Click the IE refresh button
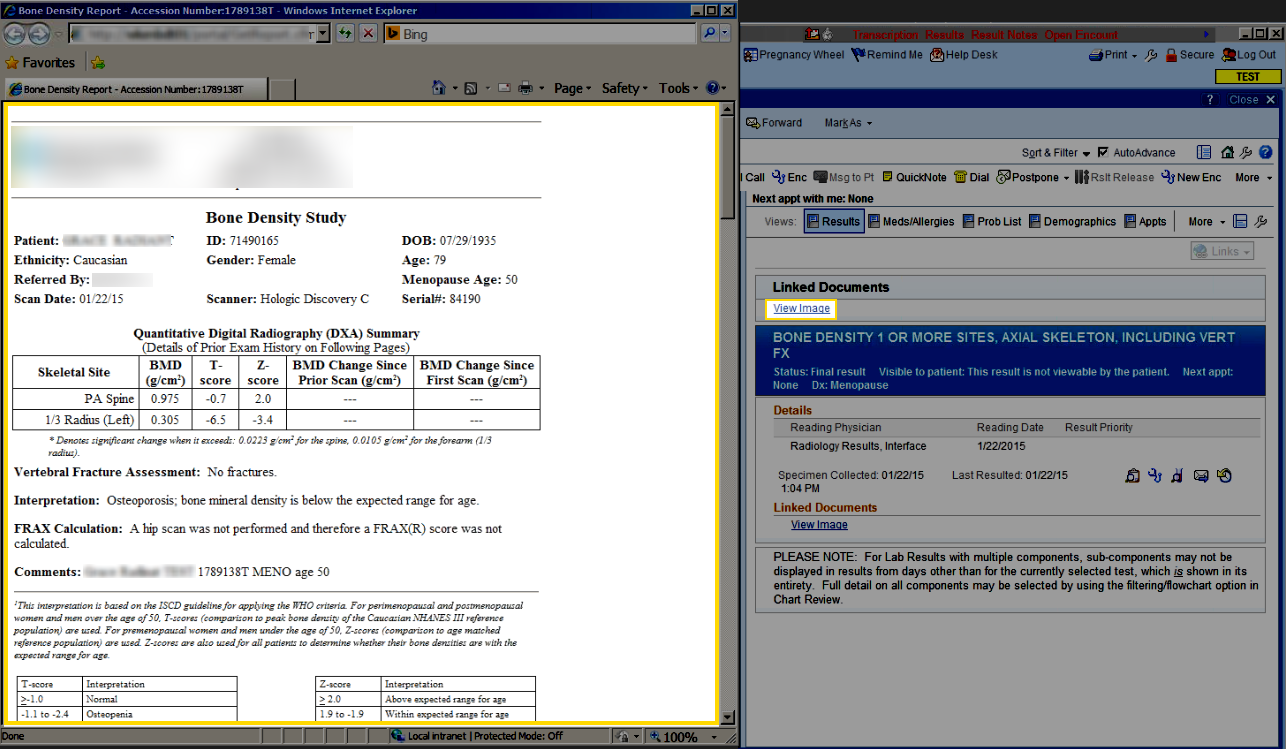 point(345,34)
